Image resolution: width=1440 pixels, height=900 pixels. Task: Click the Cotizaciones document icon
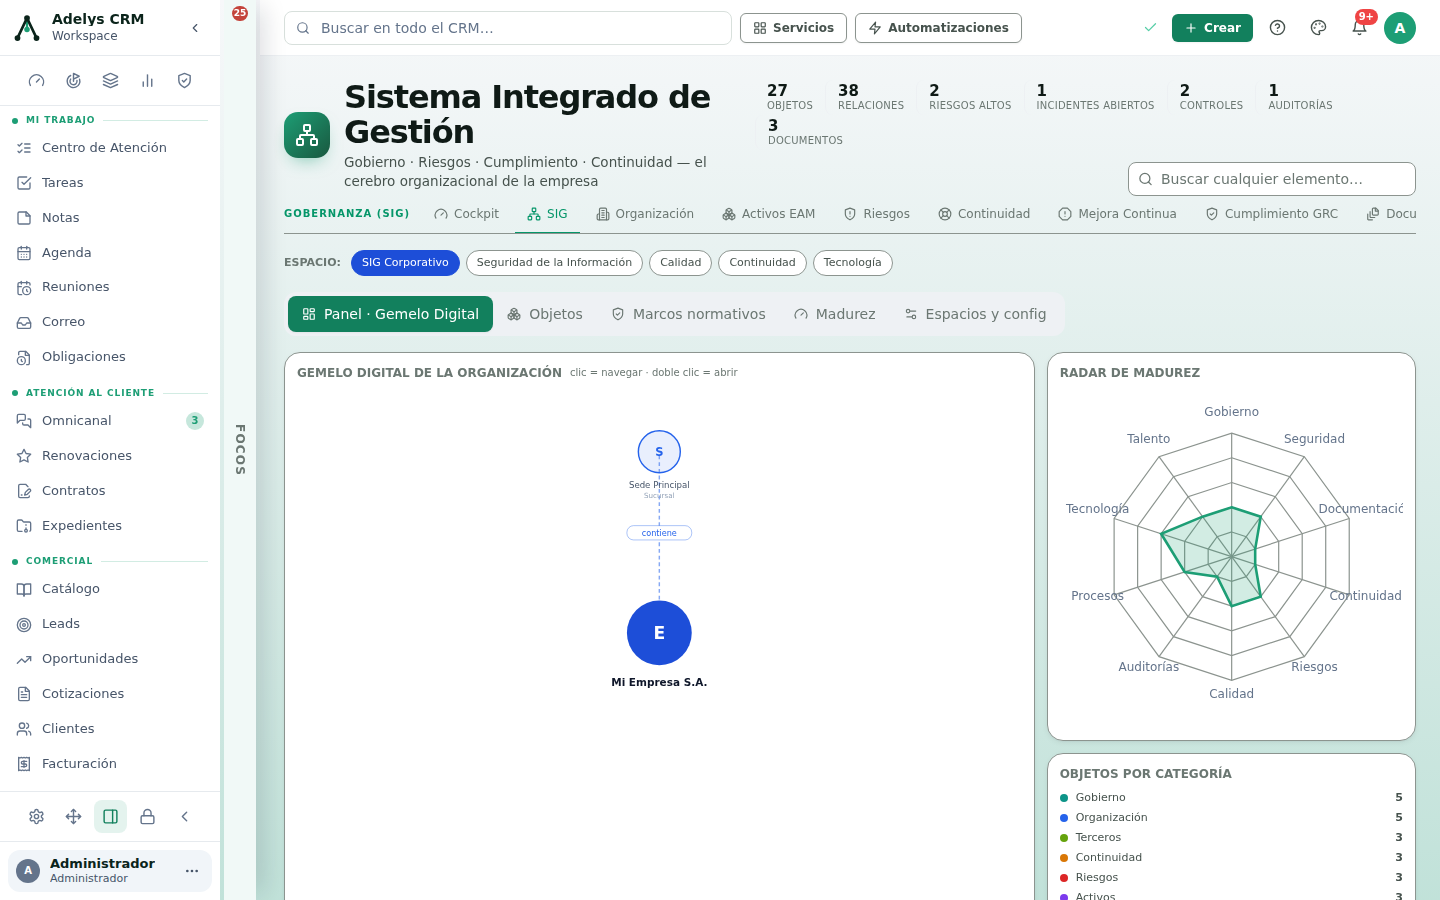pyautogui.click(x=24, y=694)
